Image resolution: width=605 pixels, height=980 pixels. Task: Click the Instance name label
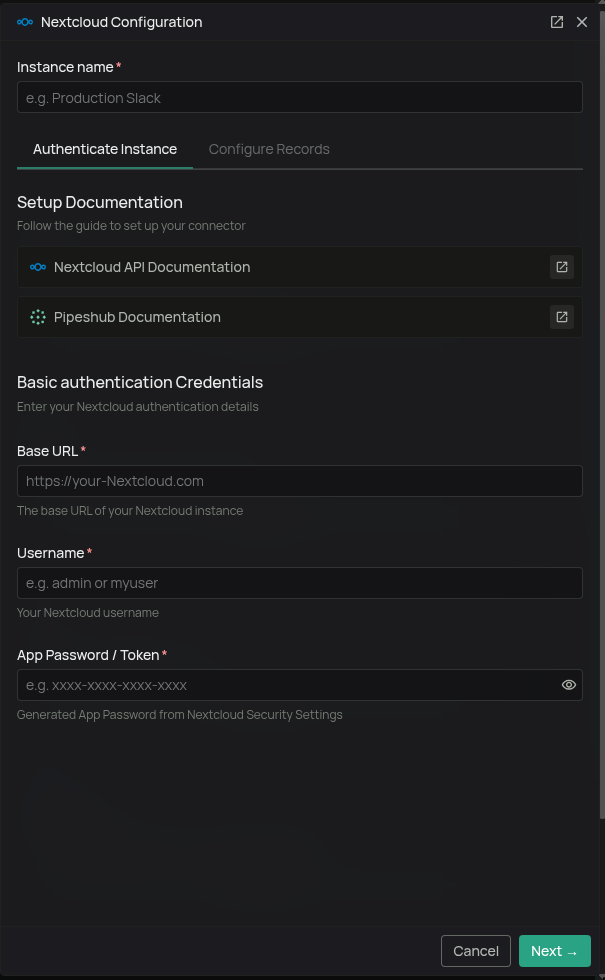point(65,67)
